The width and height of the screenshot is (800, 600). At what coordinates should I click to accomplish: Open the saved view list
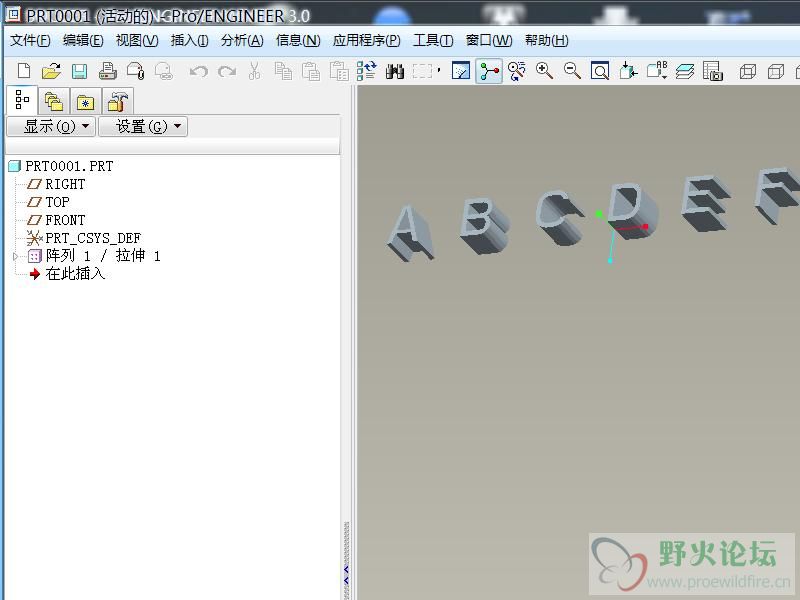pos(657,71)
